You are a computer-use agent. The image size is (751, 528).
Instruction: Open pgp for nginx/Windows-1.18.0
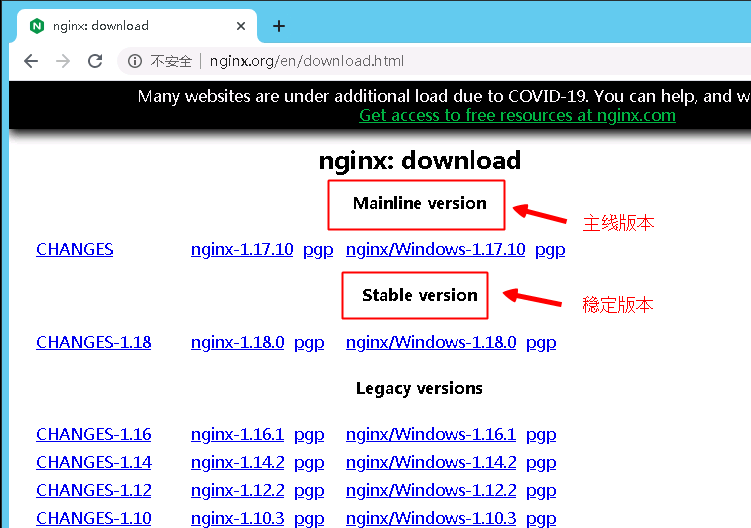coord(541,343)
